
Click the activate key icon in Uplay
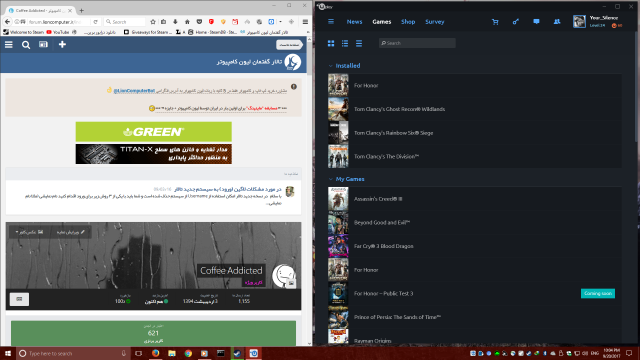516,22
